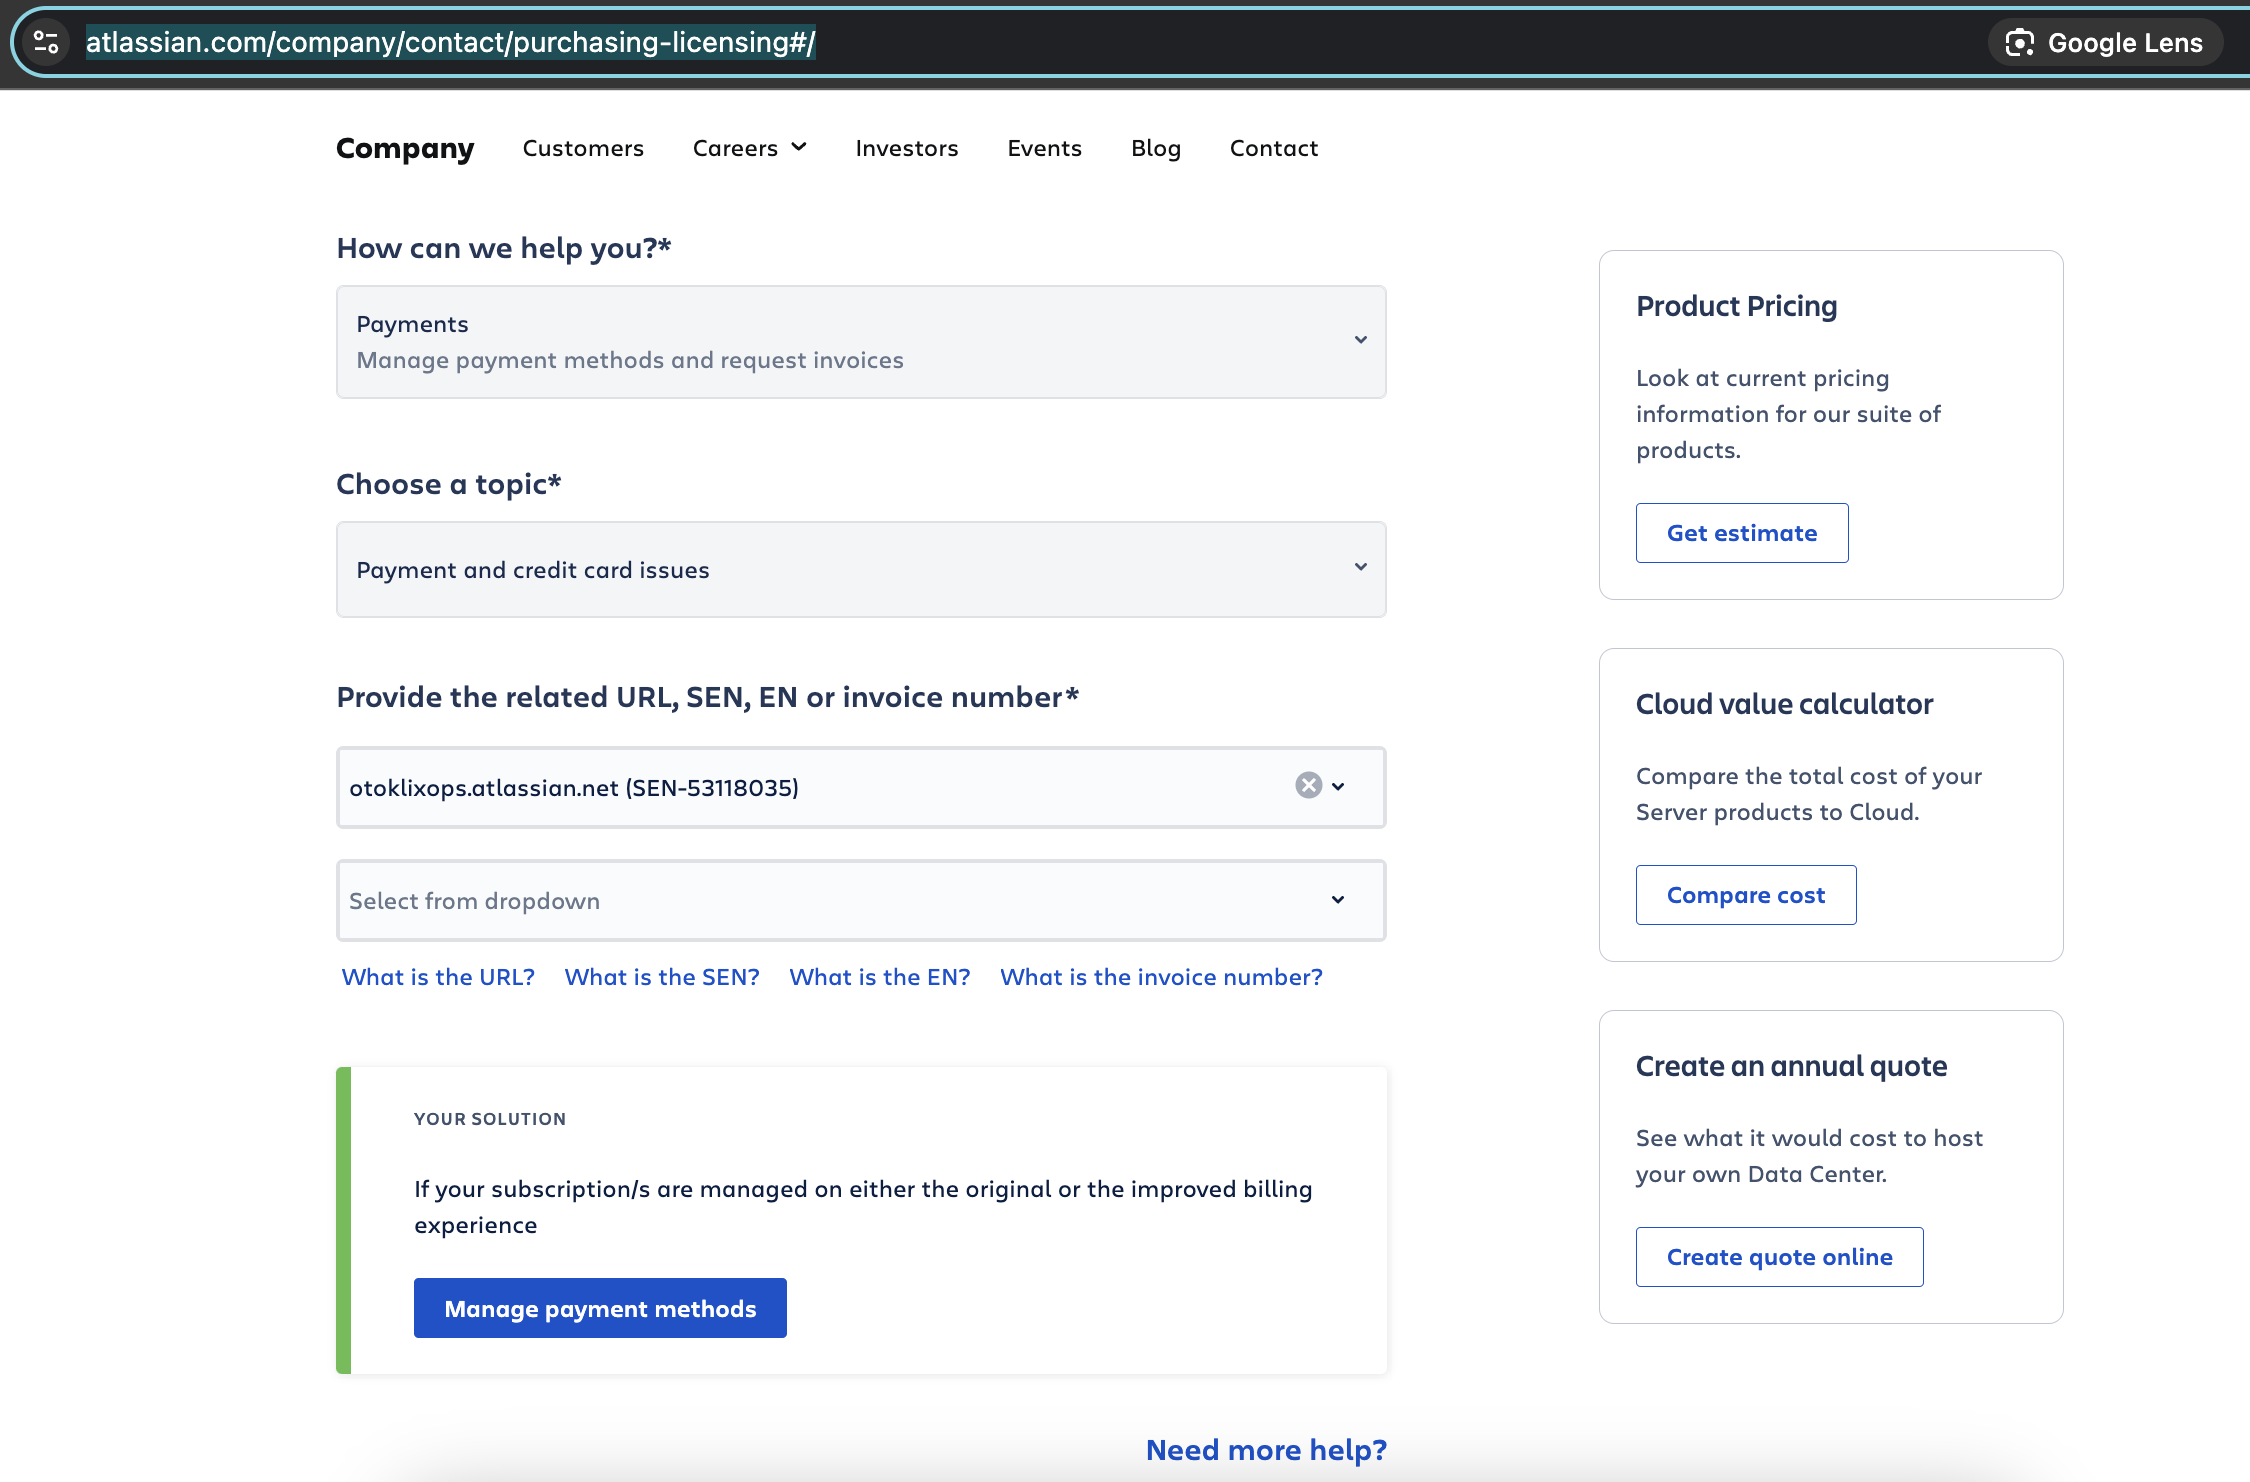Navigate to the Blog section
Viewport: 2250px width, 1482px height.
coord(1155,148)
